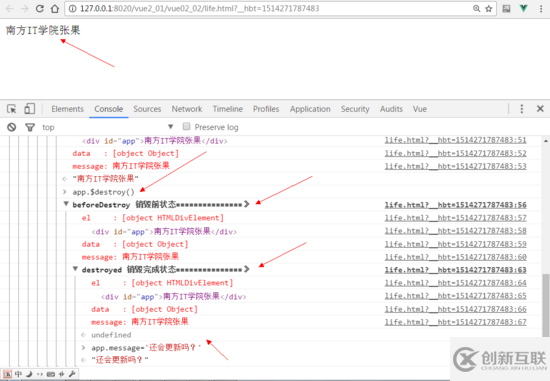Open the Vue devtools tab
This screenshot has height=381, width=550.
(420, 109)
